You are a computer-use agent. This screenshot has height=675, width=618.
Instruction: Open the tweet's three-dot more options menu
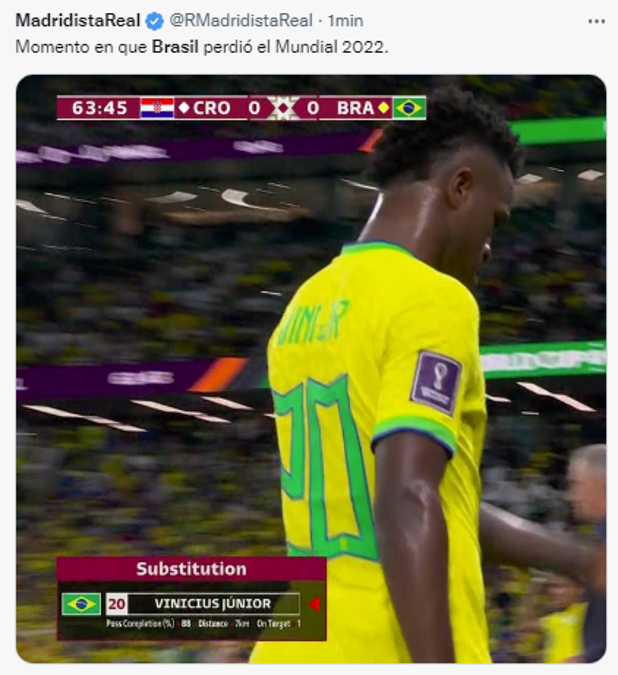(x=596, y=21)
